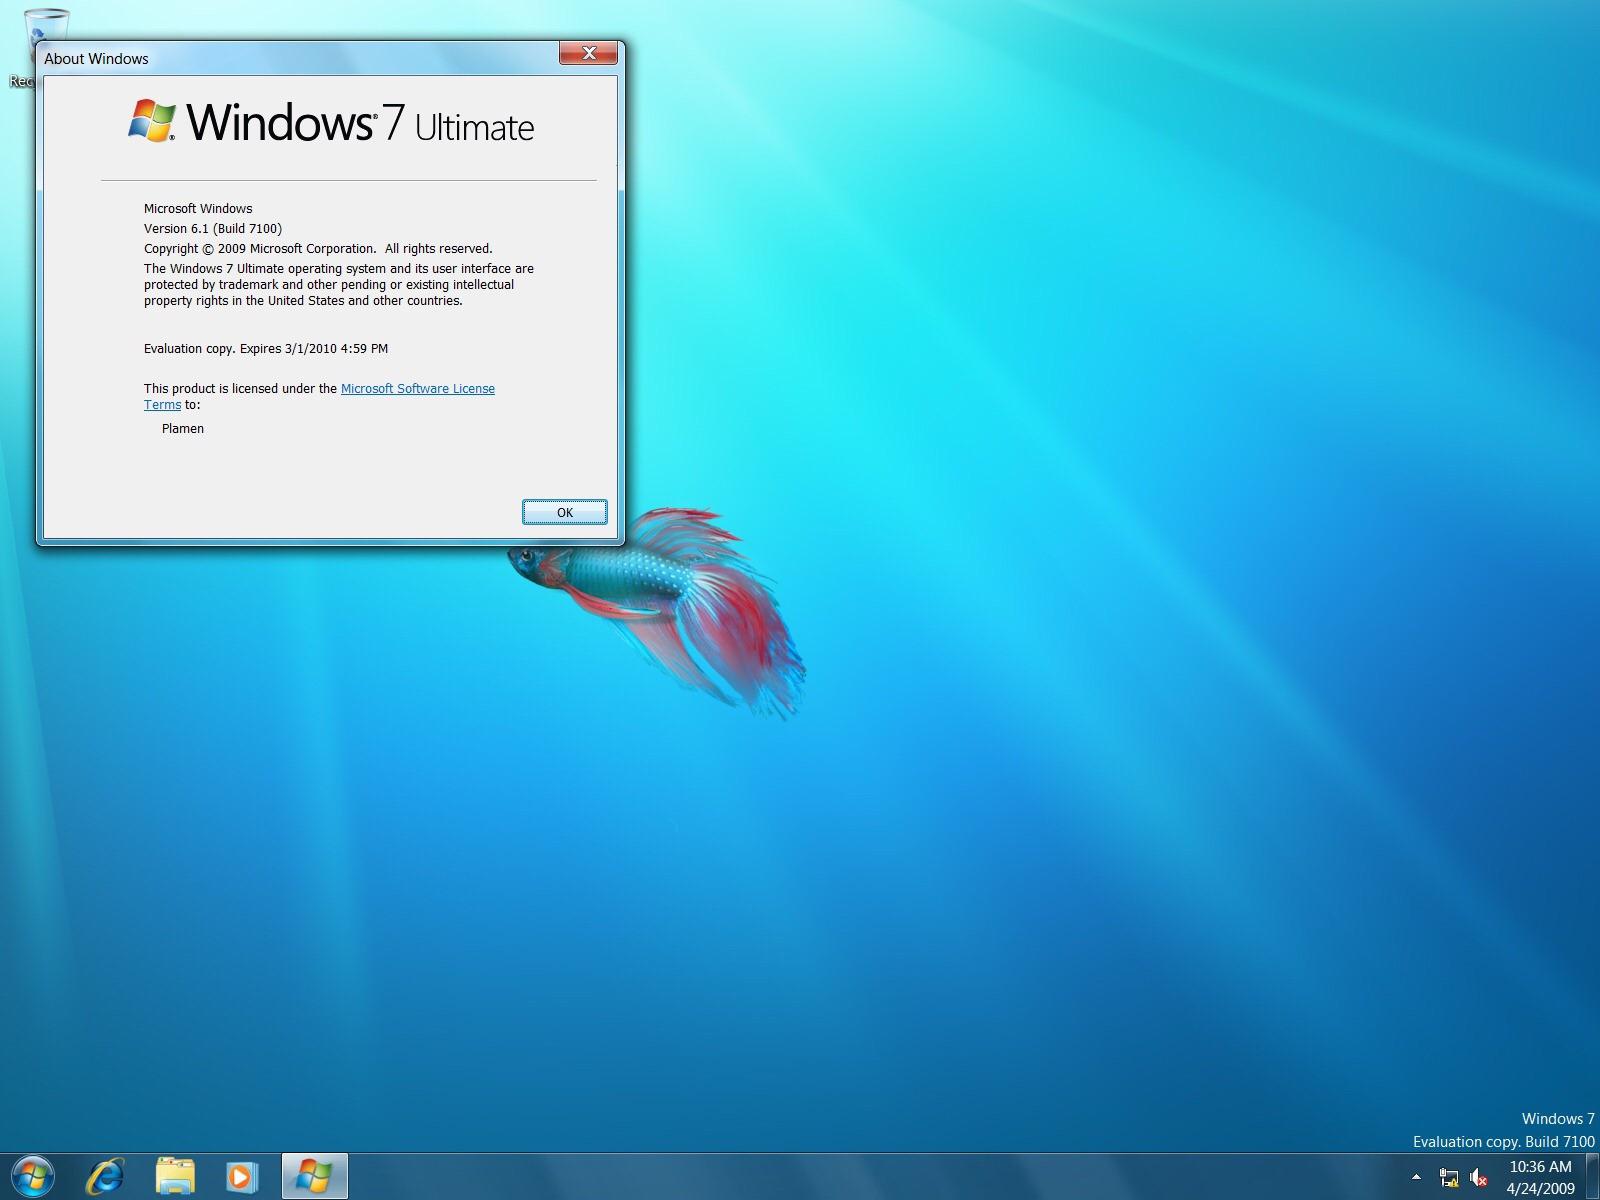The width and height of the screenshot is (1600, 1200).
Task: Click the licensee name "Plamen"
Action: point(183,429)
